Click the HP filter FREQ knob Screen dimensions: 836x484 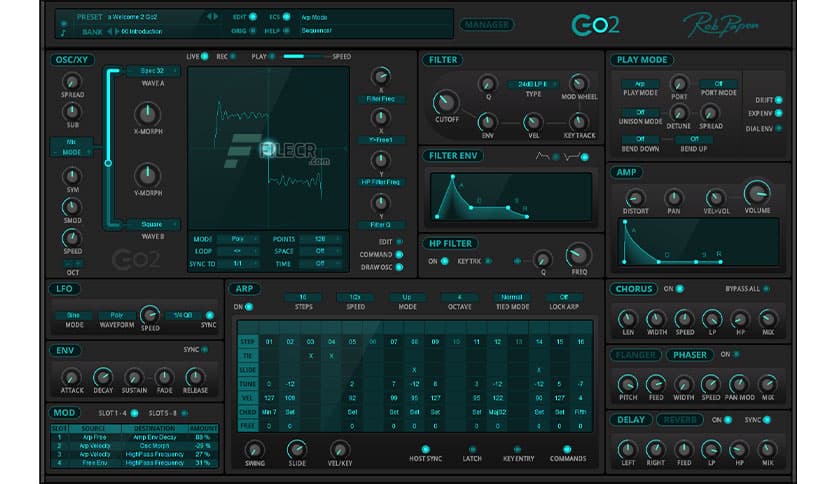coord(578,255)
